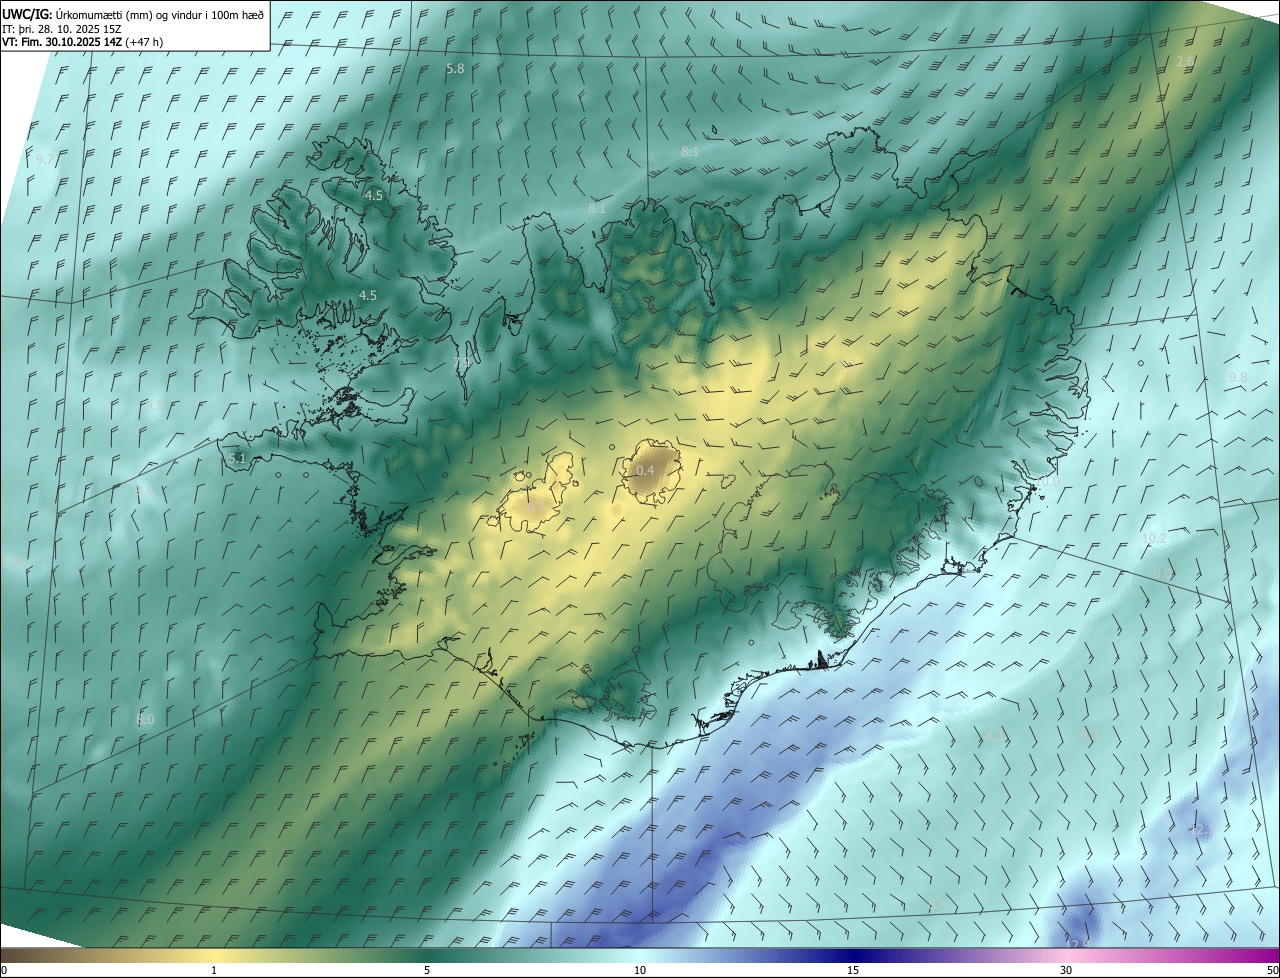
Task: Pick the 5.1 value label
Action: coord(237,458)
